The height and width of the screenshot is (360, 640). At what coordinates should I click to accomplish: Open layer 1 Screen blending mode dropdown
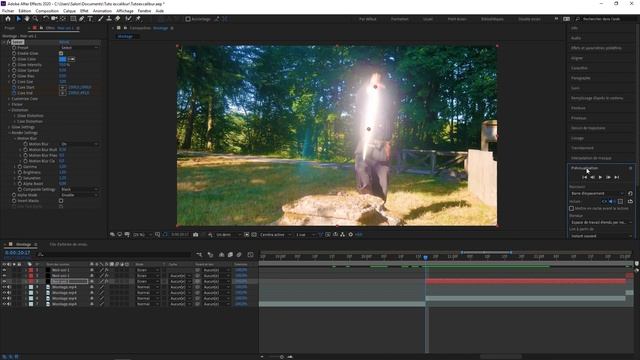point(147,270)
